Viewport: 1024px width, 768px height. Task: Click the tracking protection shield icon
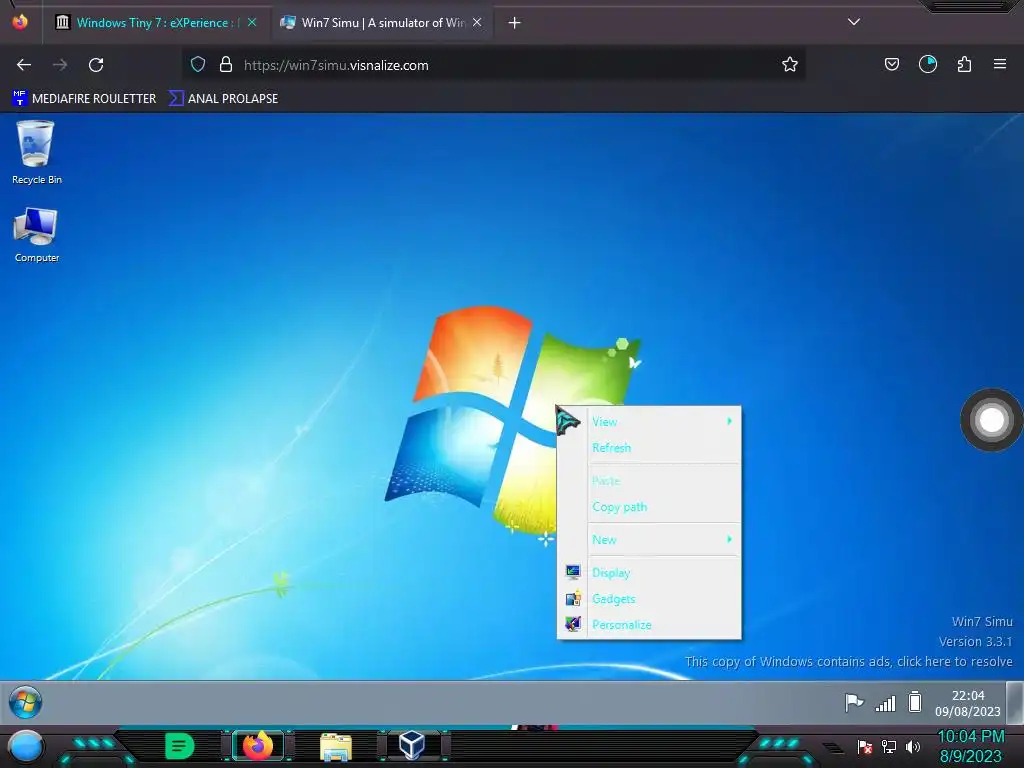coord(198,65)
